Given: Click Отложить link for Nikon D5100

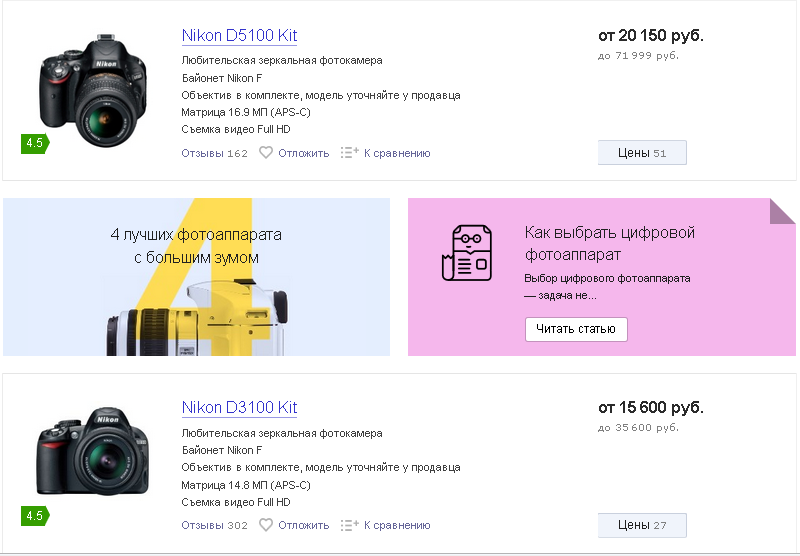Looking at the screenshot, I should 304,153.
